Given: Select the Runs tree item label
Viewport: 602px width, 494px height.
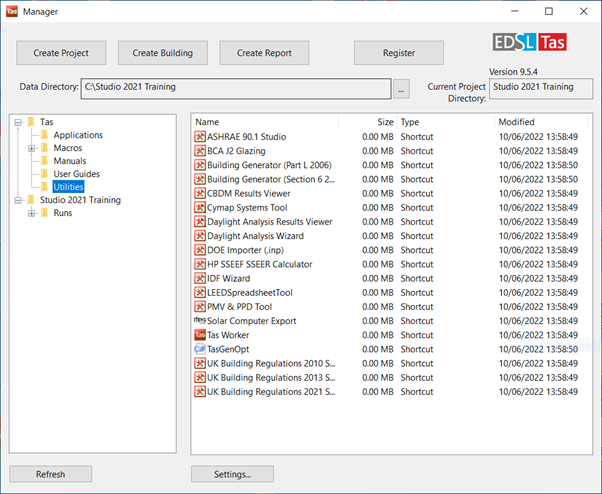Looking at the screenshot, I should coord(63,213).
